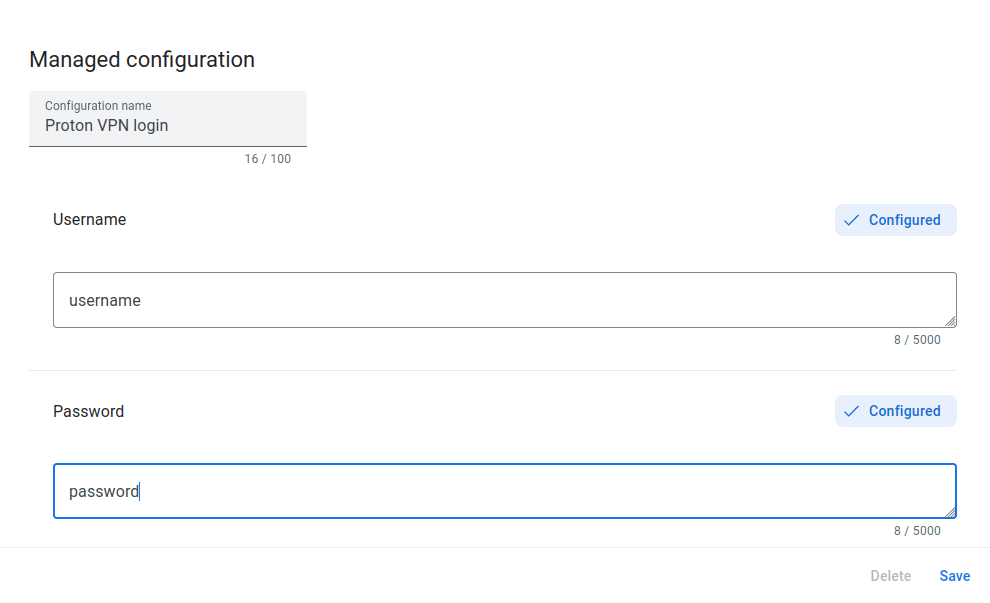The width and height of the screenshot is (990, 603).
Task: Click the 16 / 100 character counter
Action: [x=267, y=159]
